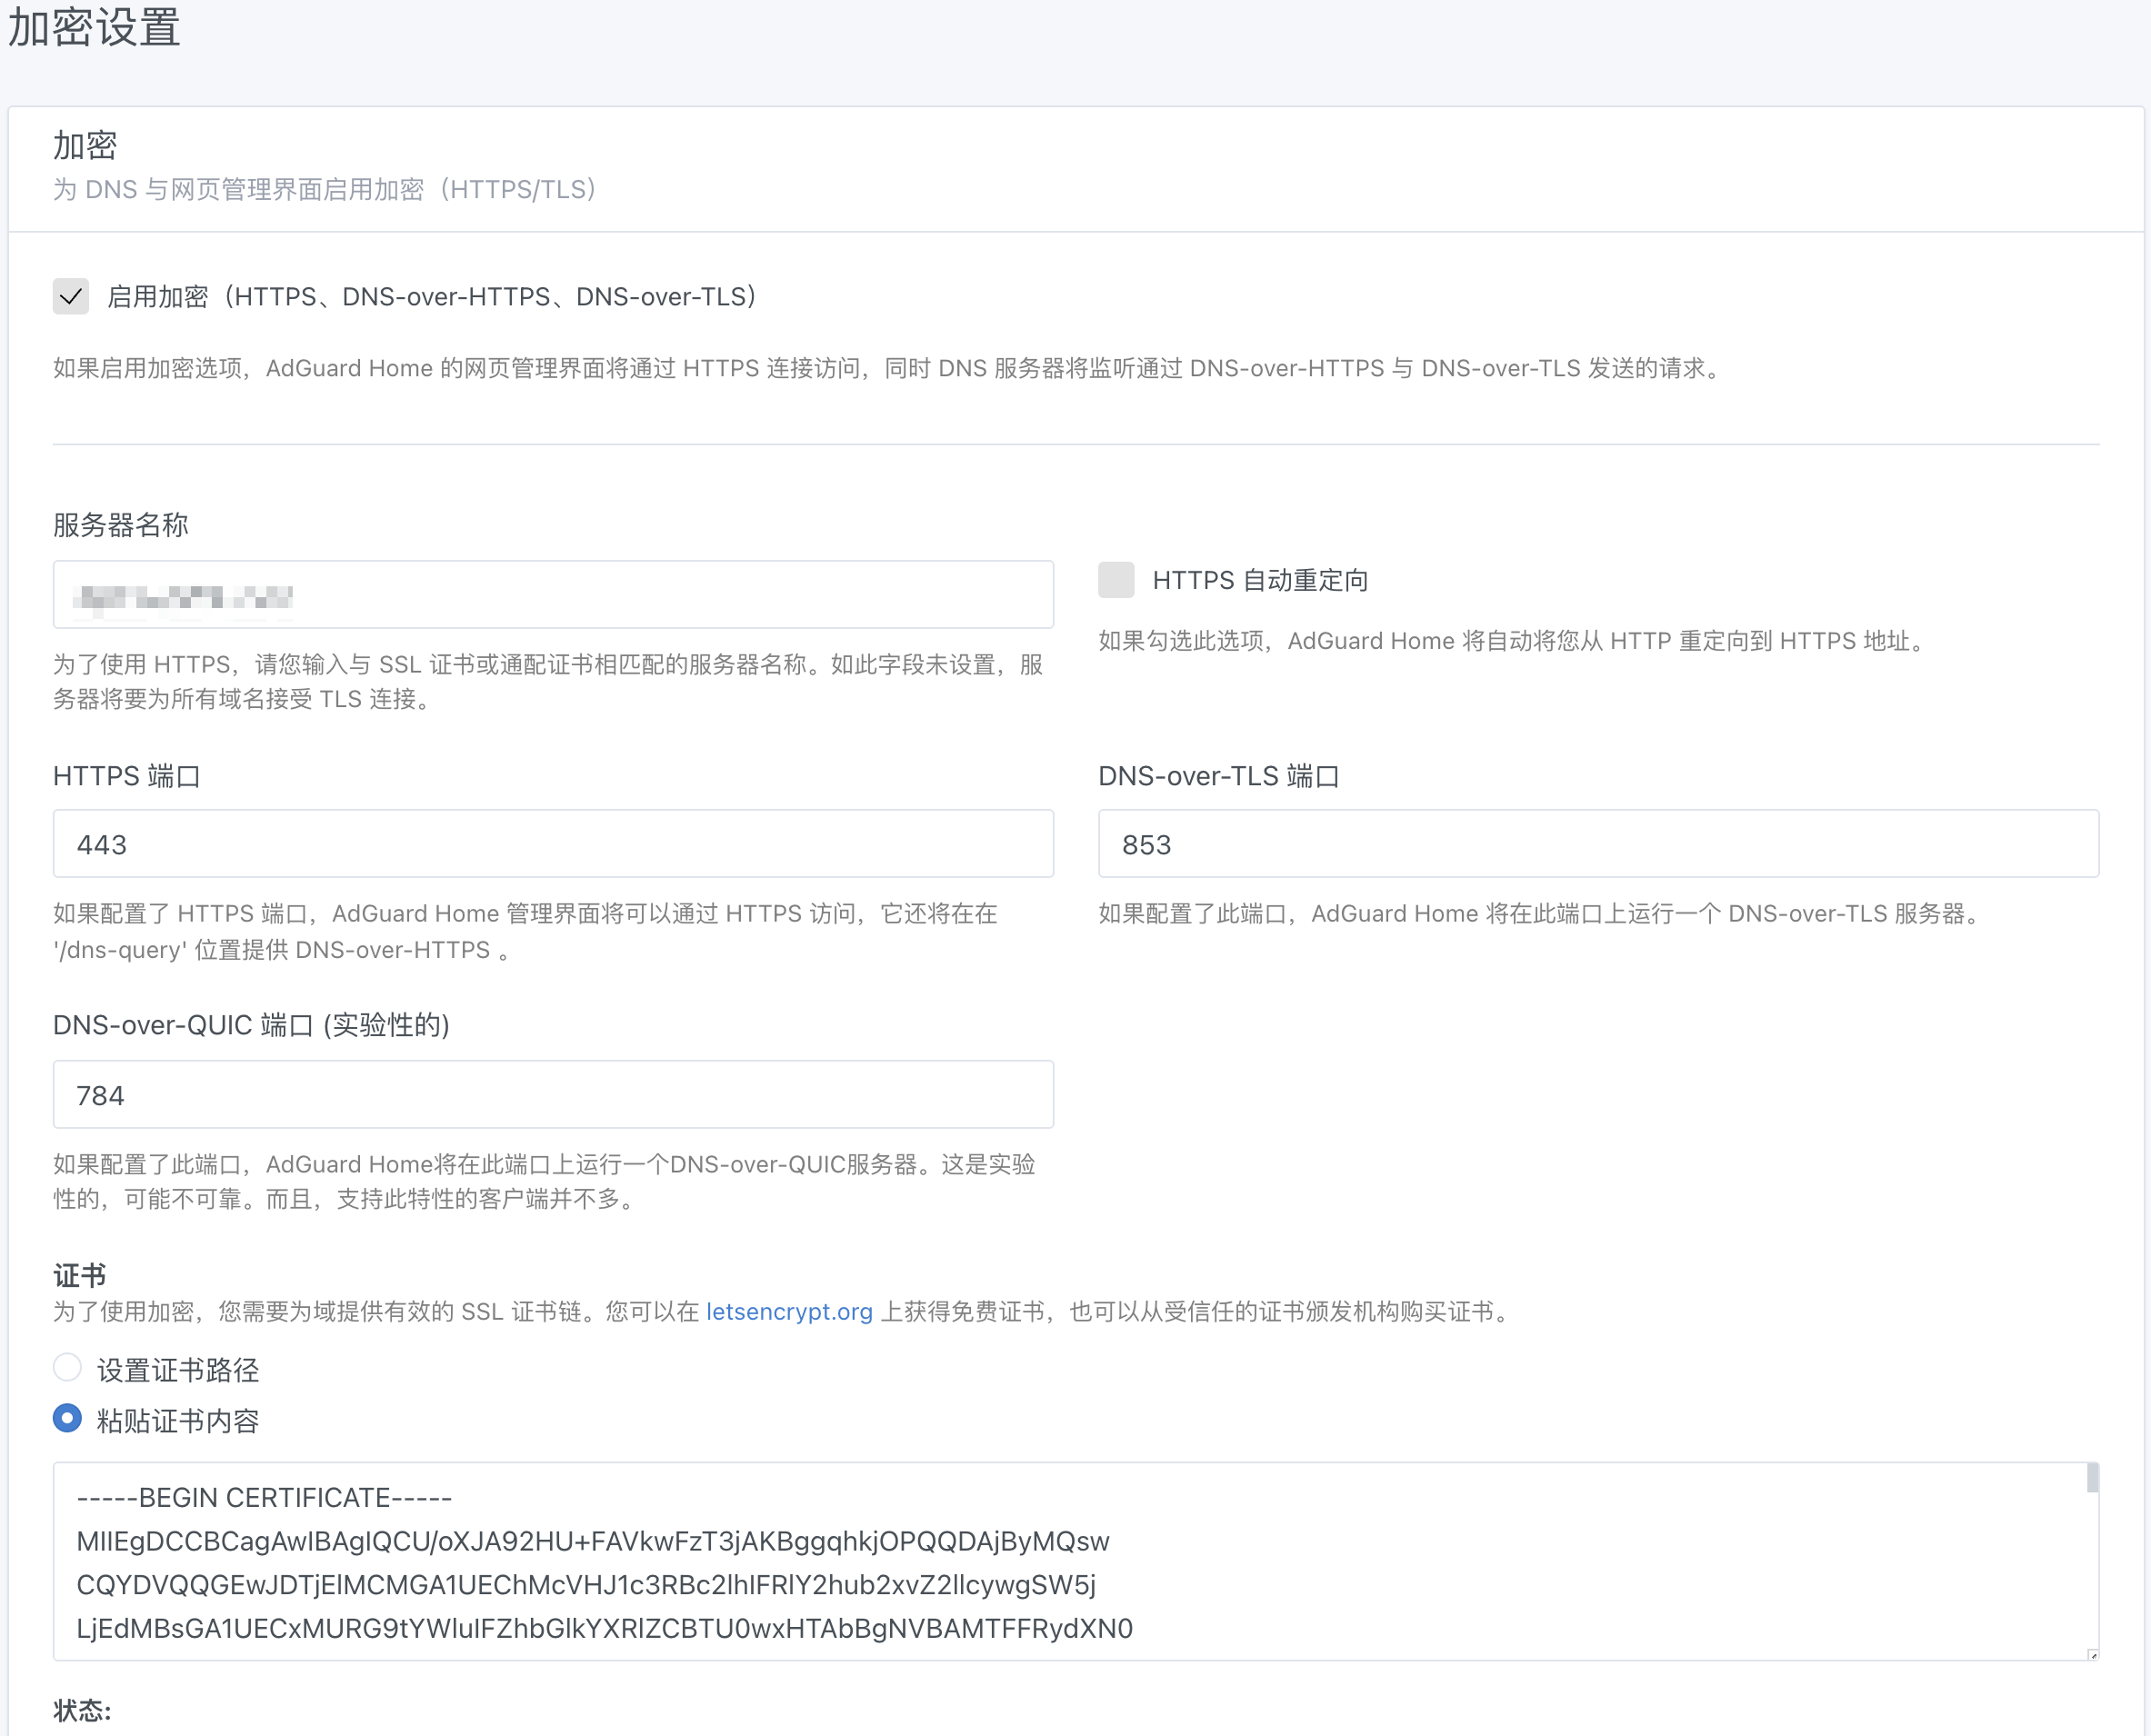Click the DNS-over-QUIC 端口 (实验性的) label
Image resolution: width=2151 pixels, height=1736 pixels.
pos(250,1025)
